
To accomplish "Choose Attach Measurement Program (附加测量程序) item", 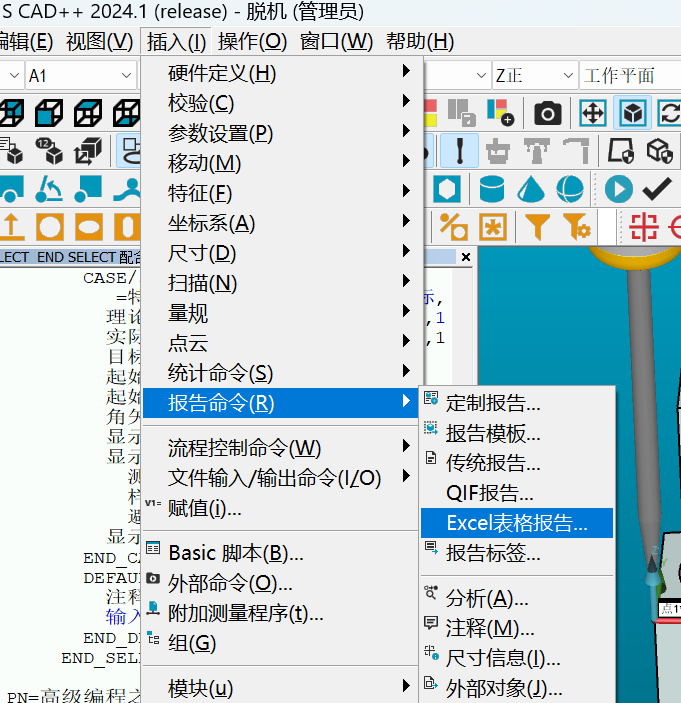I will tap(282, 613).
